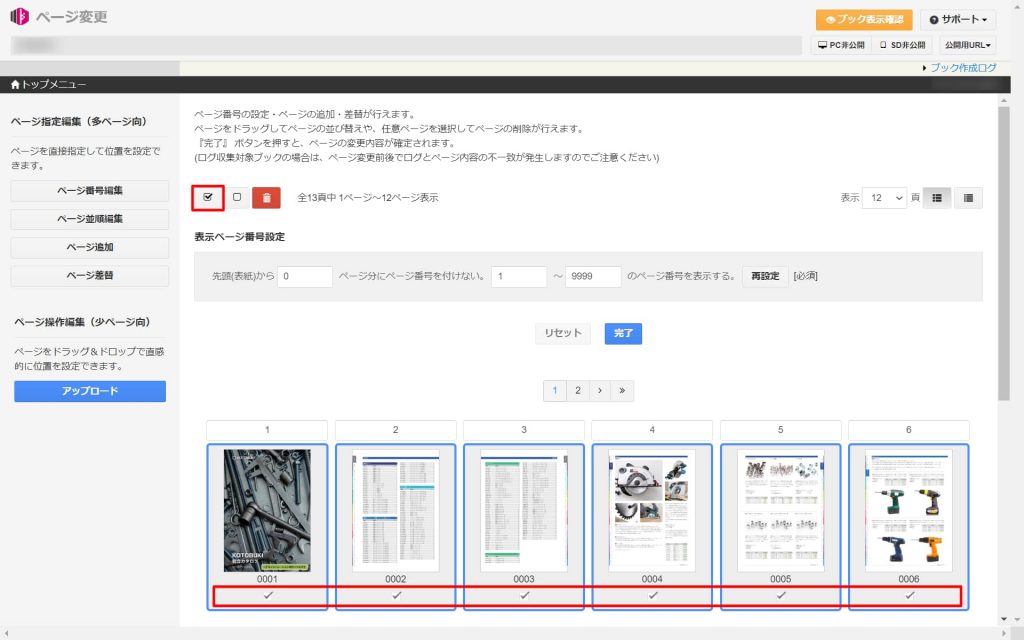
Task: Click the deselect-all empty box icon
Action: click(x=237, y=197)
